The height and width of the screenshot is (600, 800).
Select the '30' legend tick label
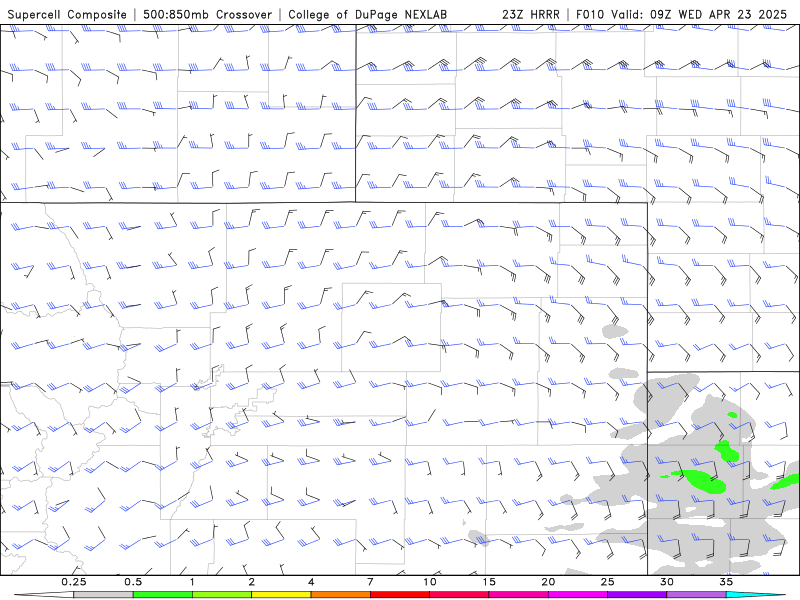point(666,582)
